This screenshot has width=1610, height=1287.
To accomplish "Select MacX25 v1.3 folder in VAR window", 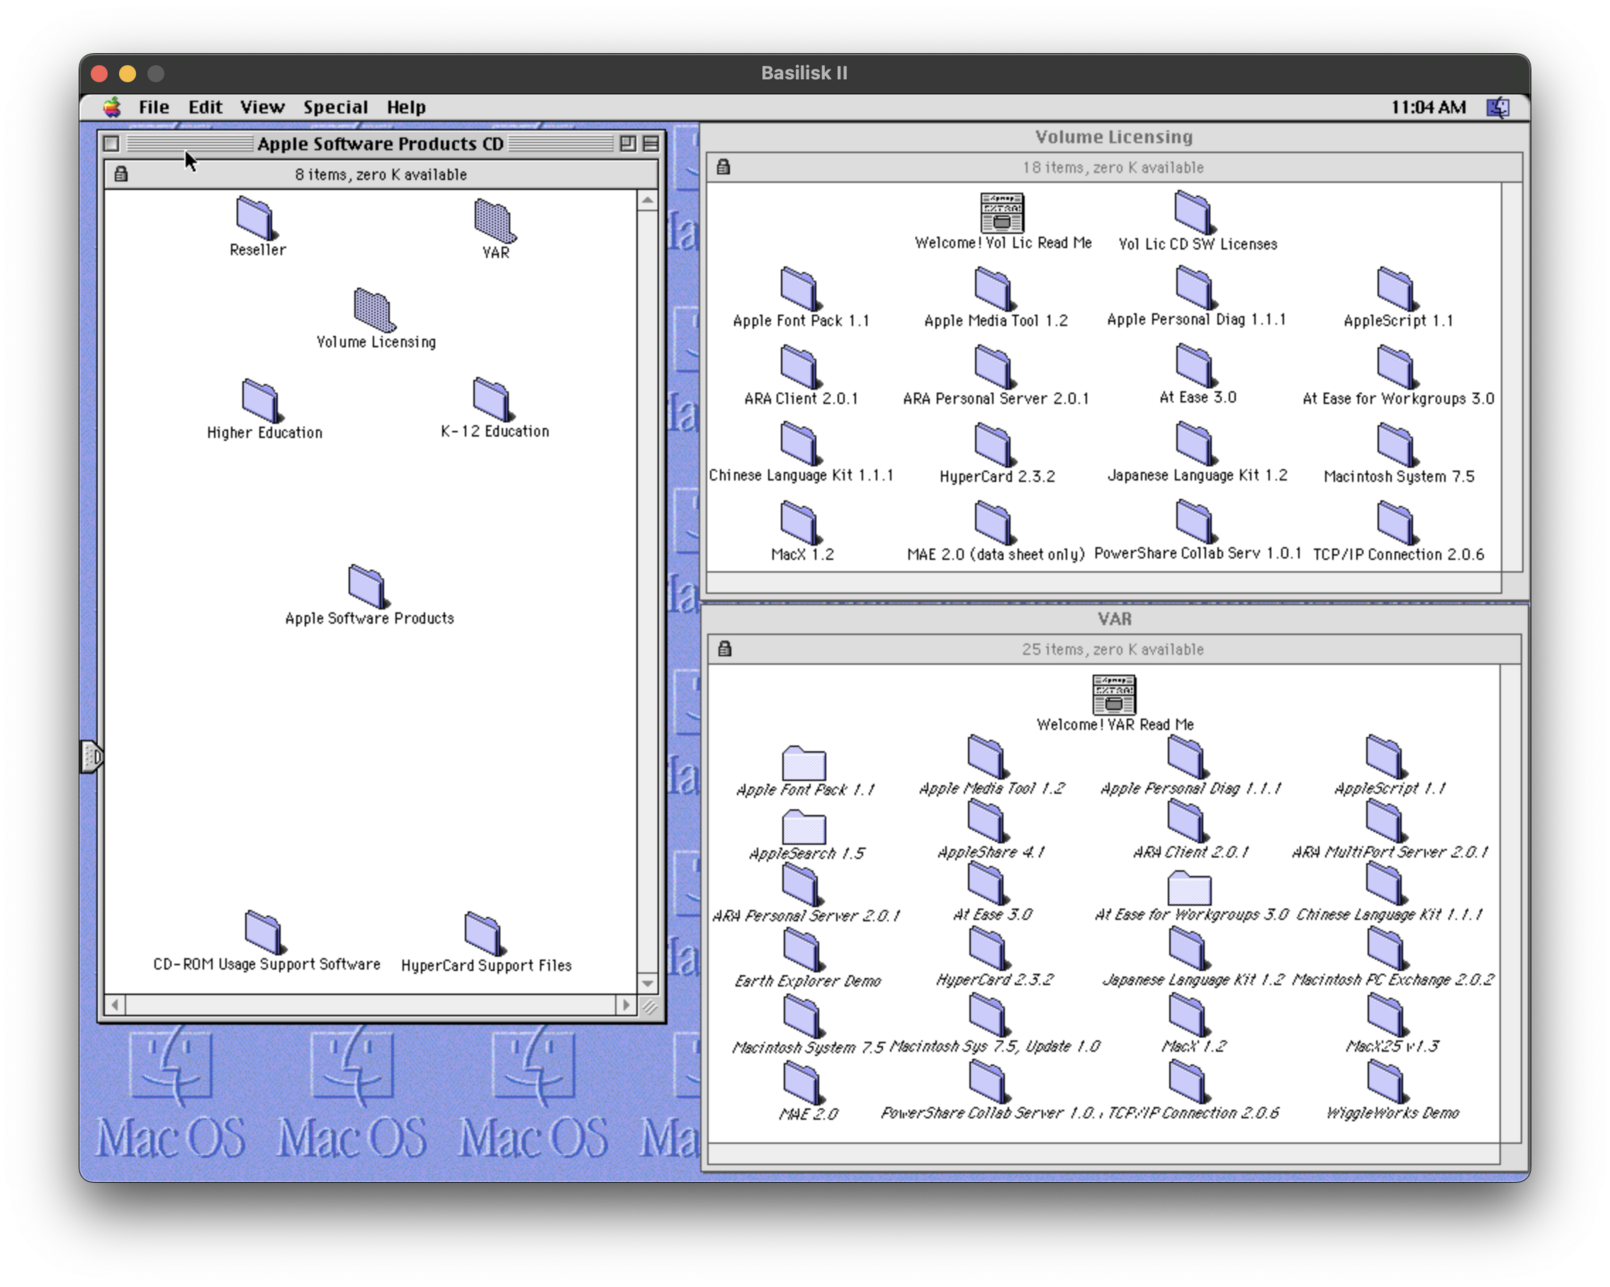I will (x=1387, y=1016).
